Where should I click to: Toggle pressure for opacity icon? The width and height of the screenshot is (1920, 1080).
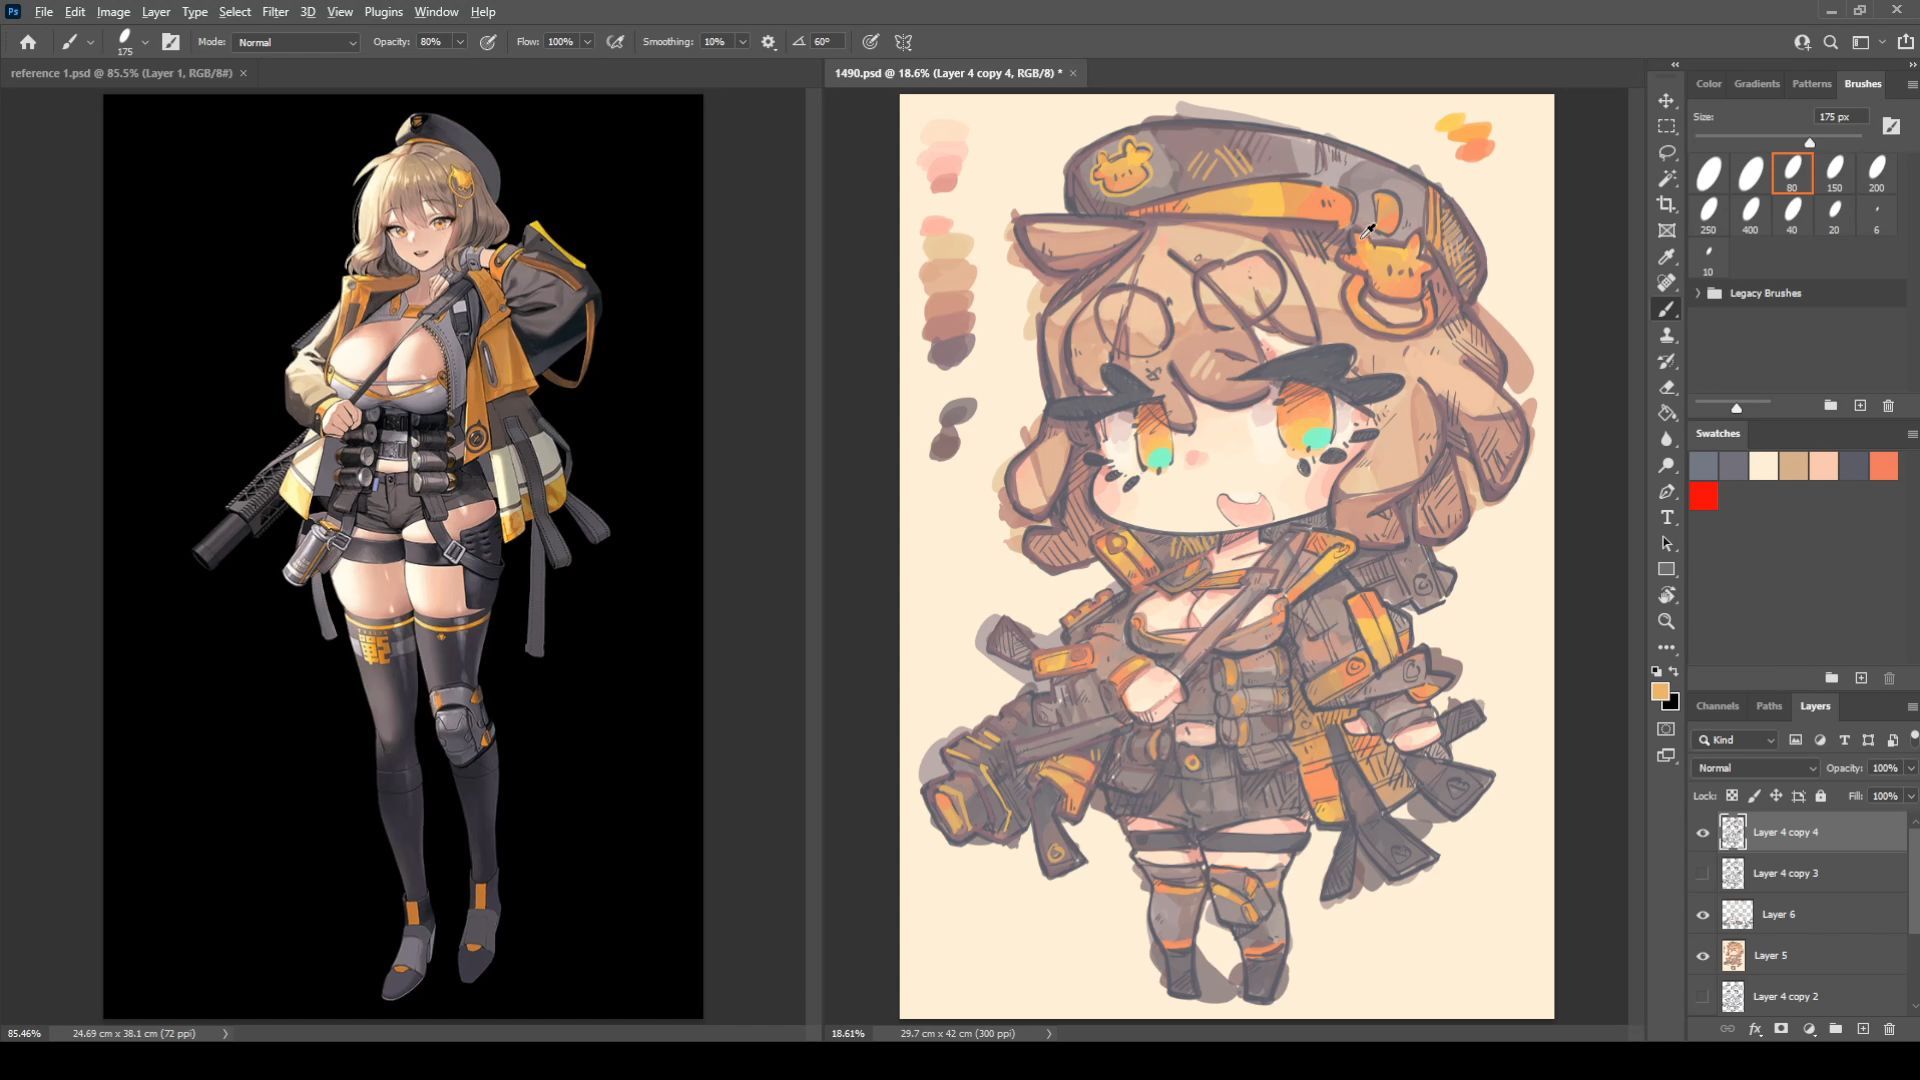coord(488,42)
